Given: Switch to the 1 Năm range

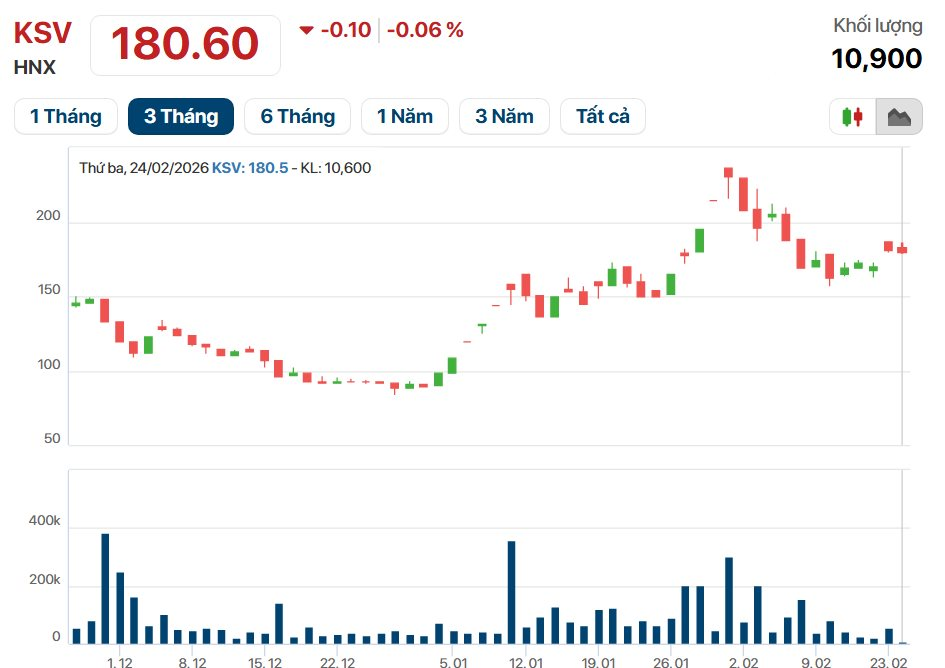Looking at the screenshot, I should pos(405,116).
